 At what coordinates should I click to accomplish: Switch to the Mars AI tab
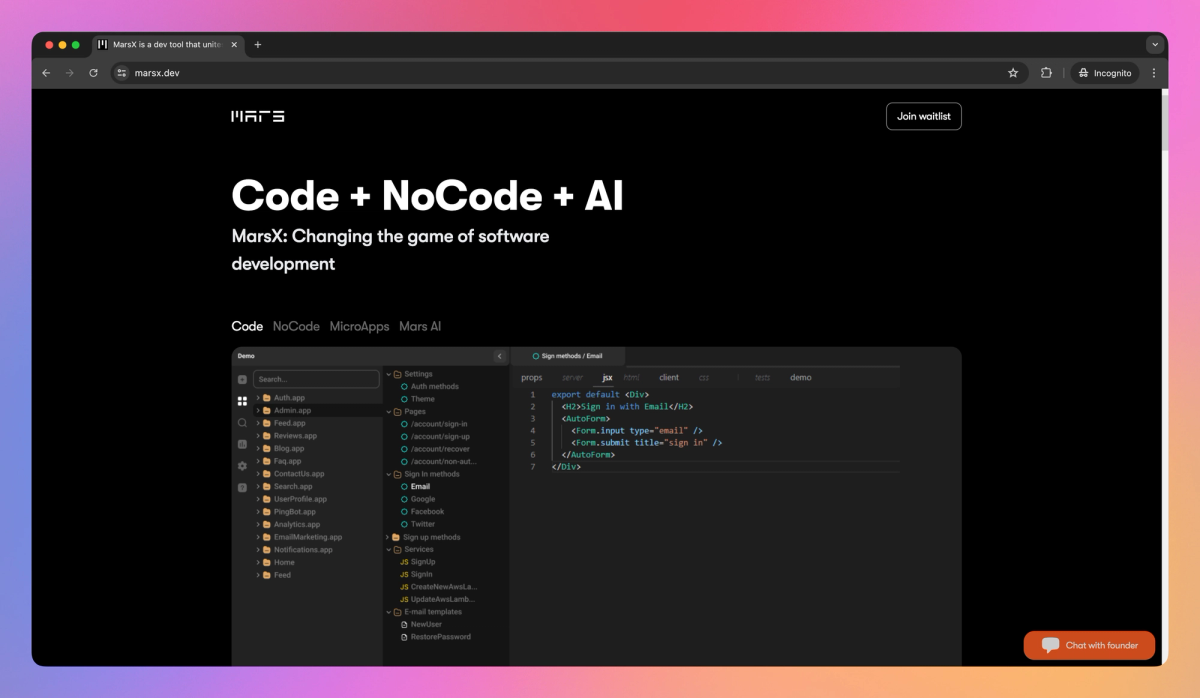tap(420, 326)
